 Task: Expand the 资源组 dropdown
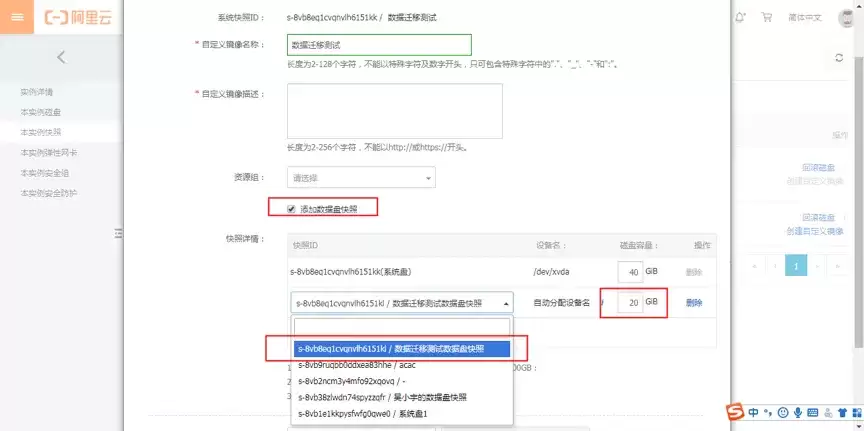coord(361,177)
